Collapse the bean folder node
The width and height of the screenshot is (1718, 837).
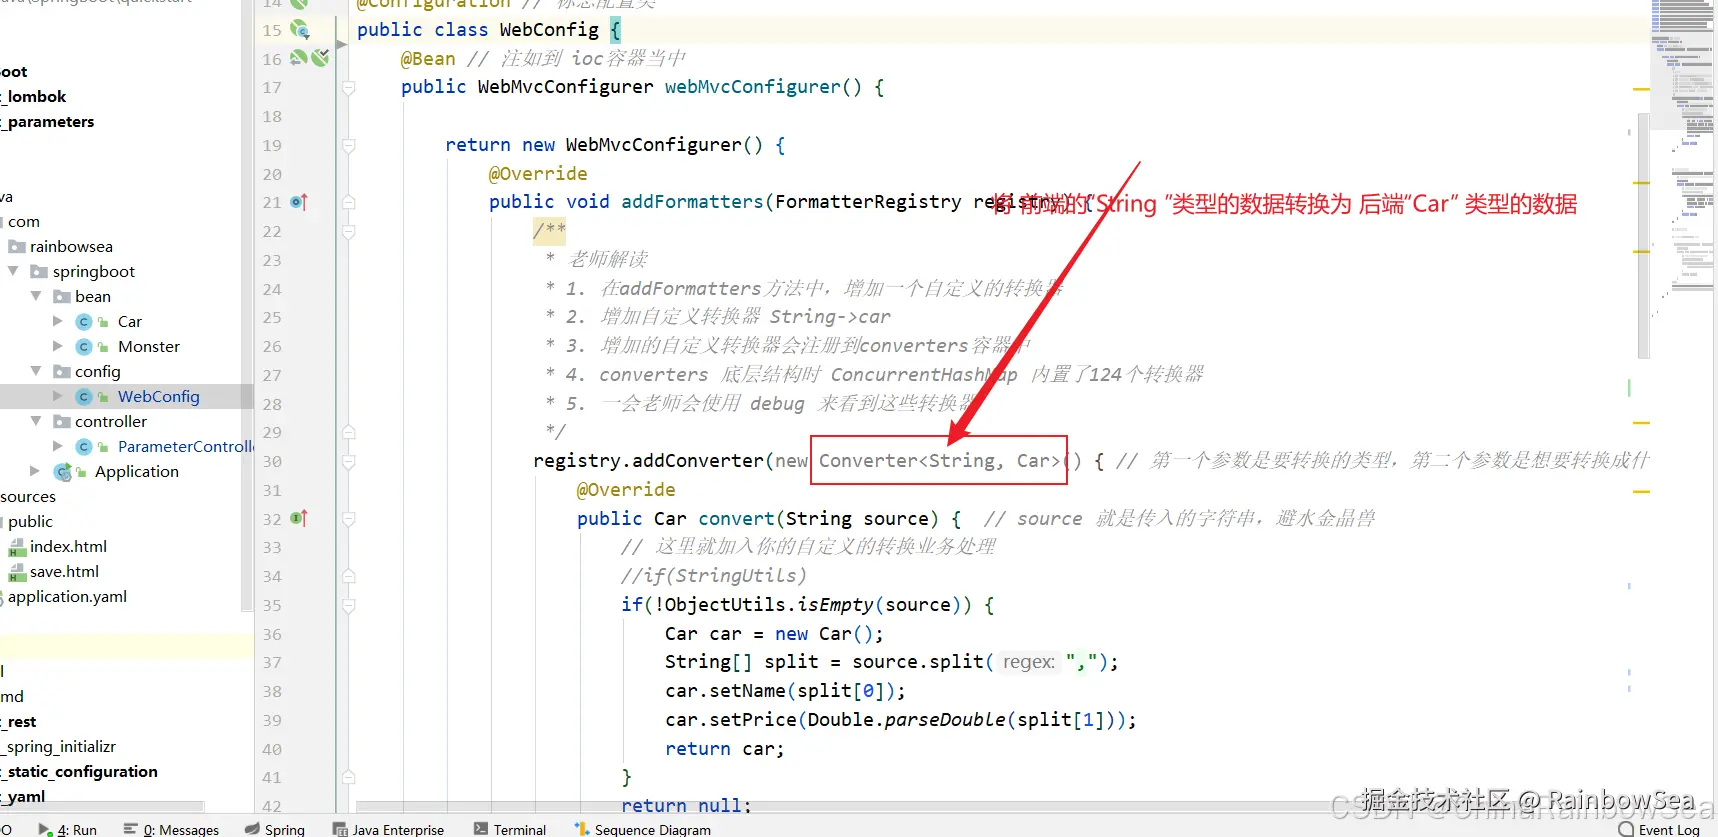36,296
